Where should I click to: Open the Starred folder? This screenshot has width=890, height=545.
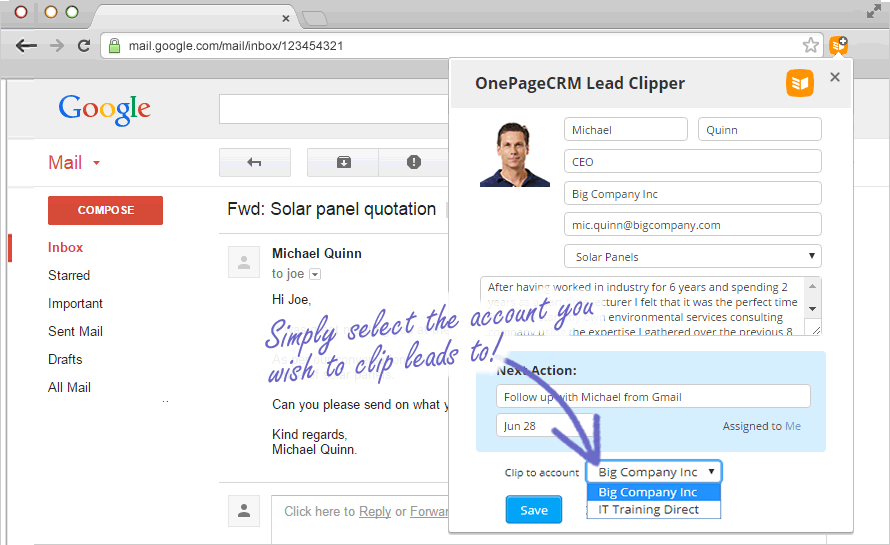click(x=69, y=275)
